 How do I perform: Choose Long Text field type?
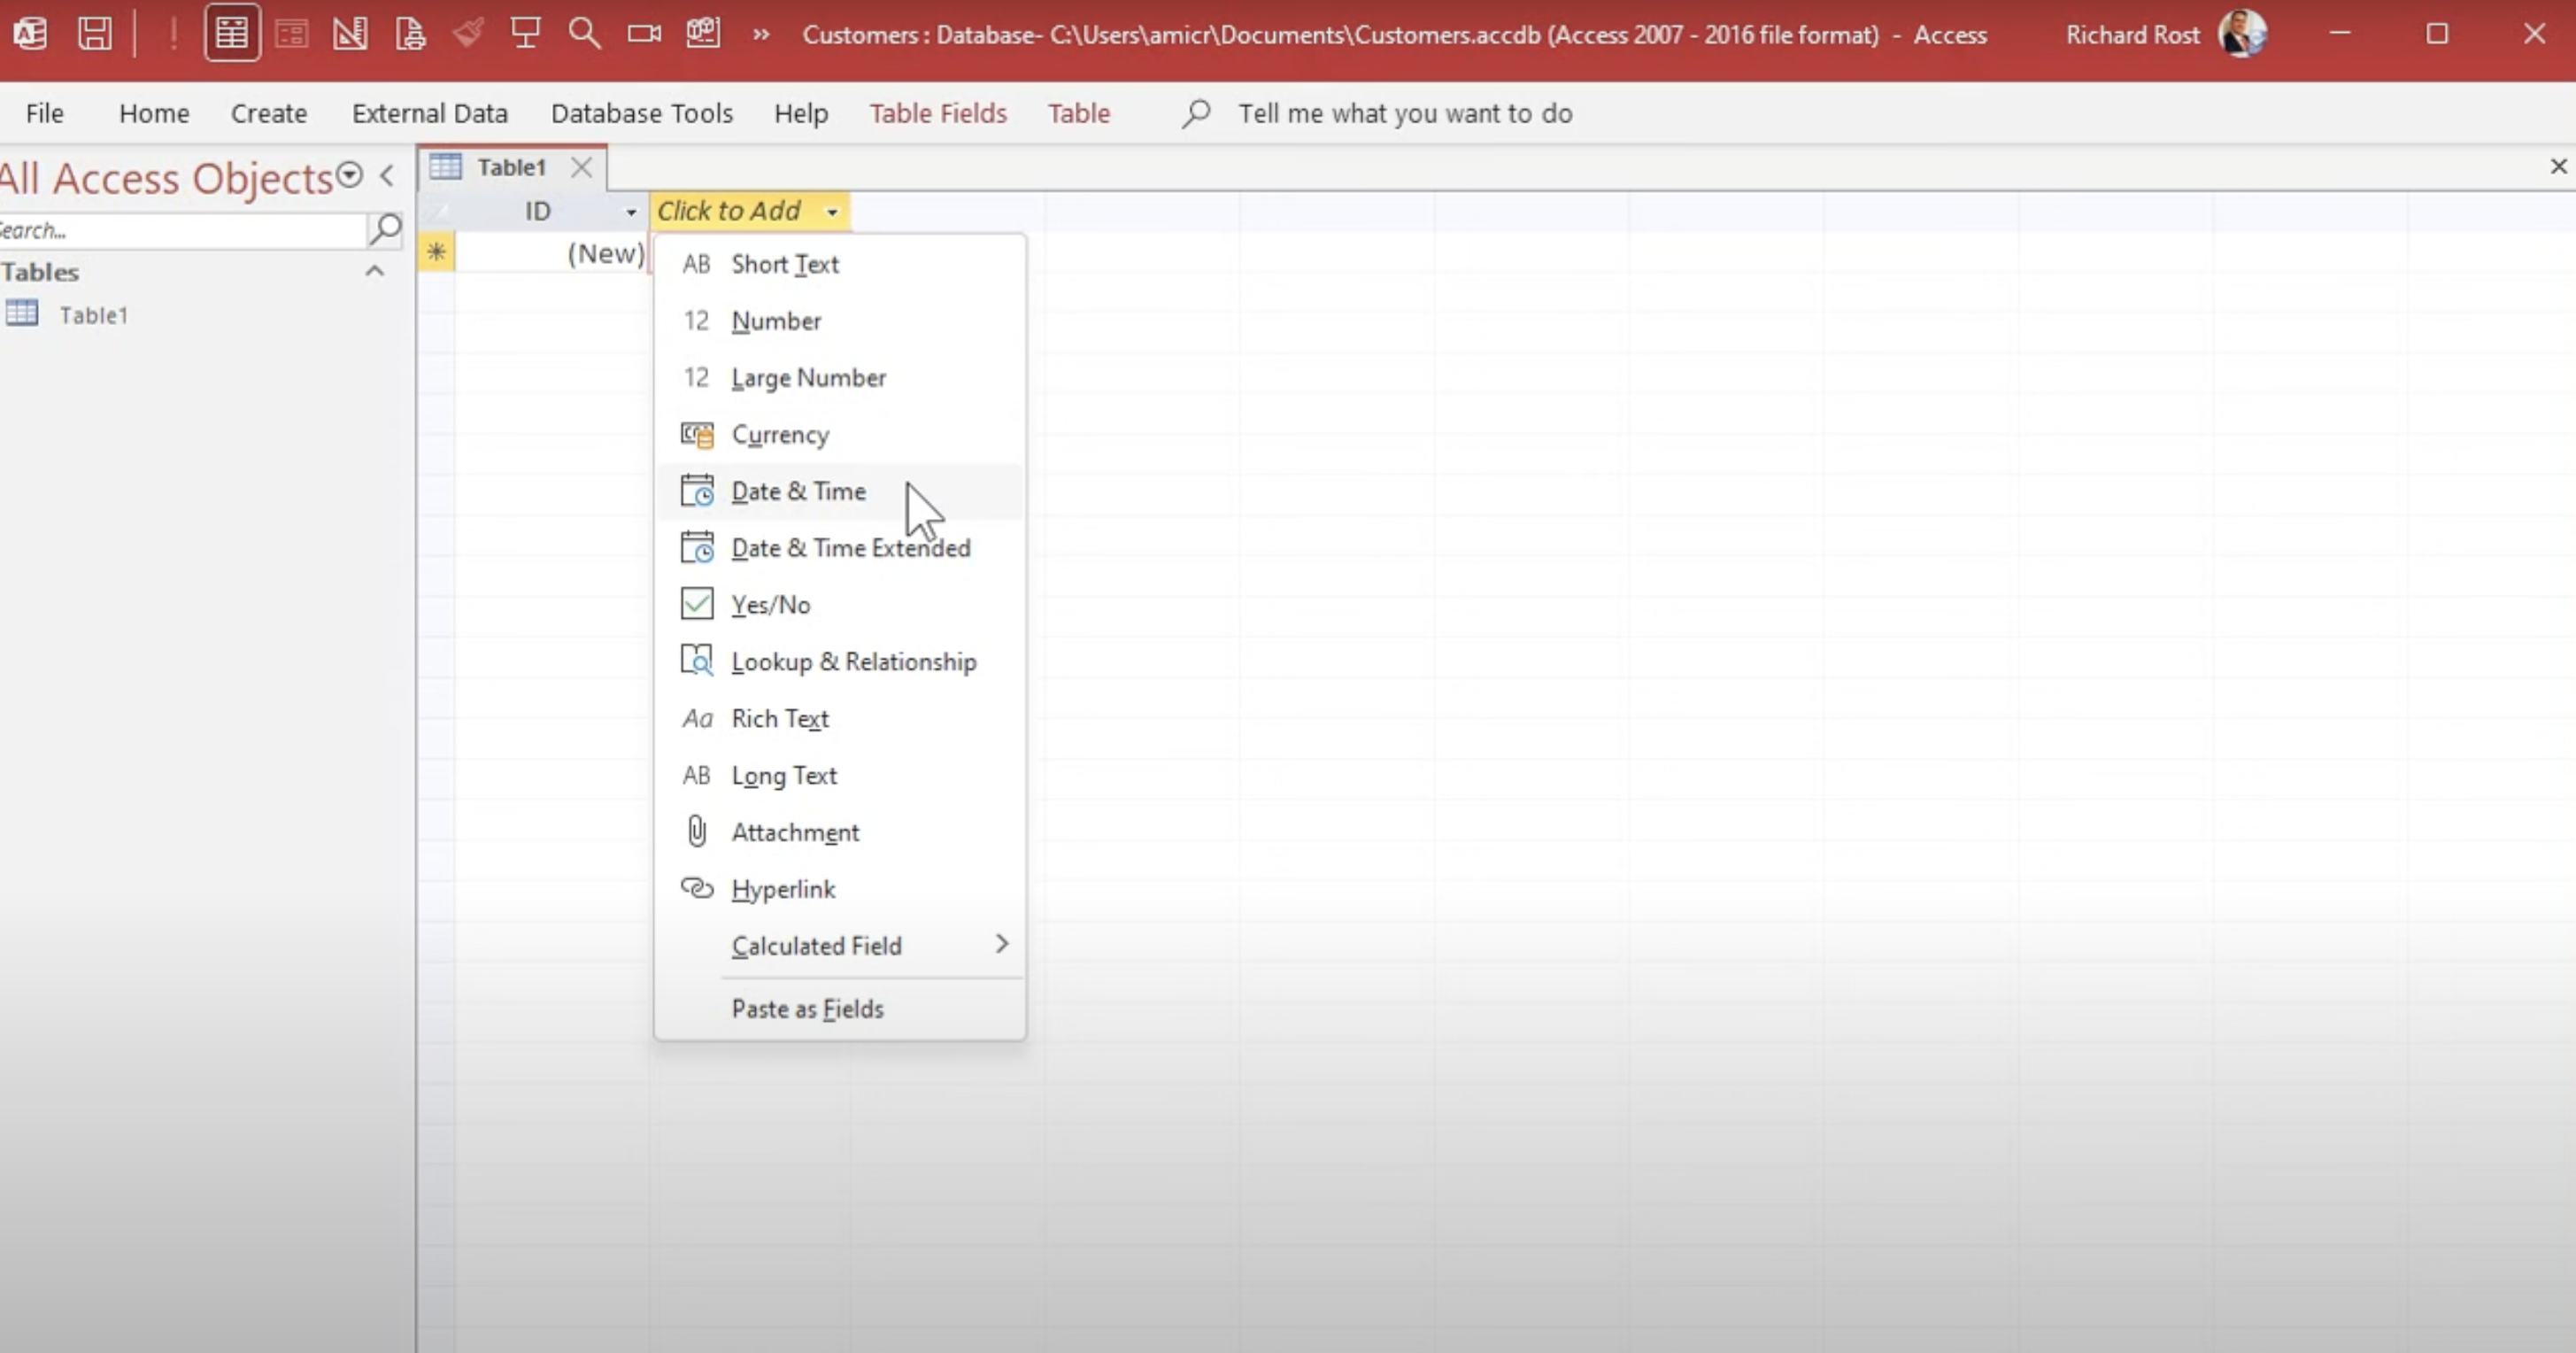click(x=839, y=775)
